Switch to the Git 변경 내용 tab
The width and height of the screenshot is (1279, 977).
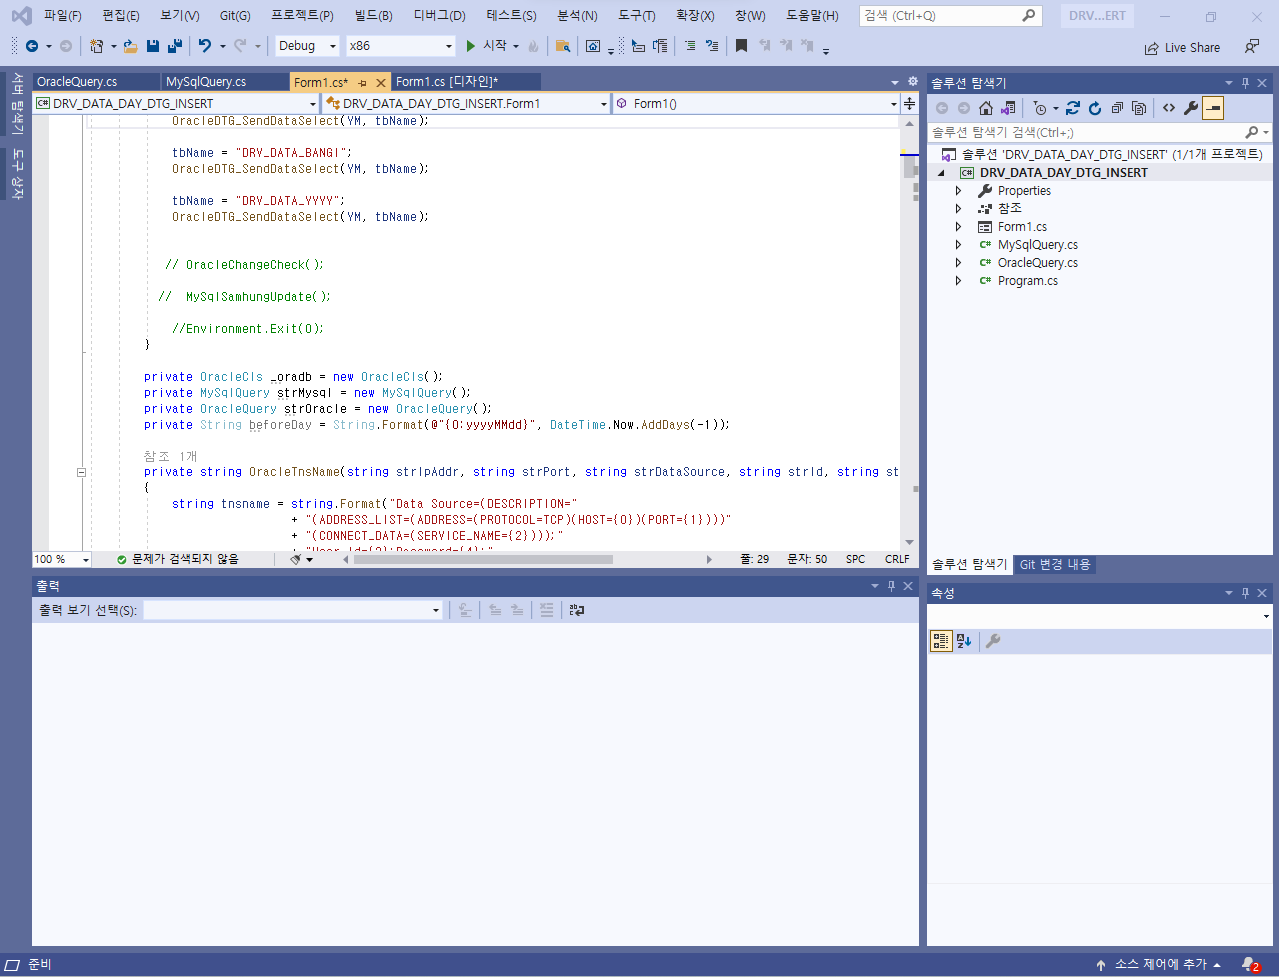point(1055,565)
